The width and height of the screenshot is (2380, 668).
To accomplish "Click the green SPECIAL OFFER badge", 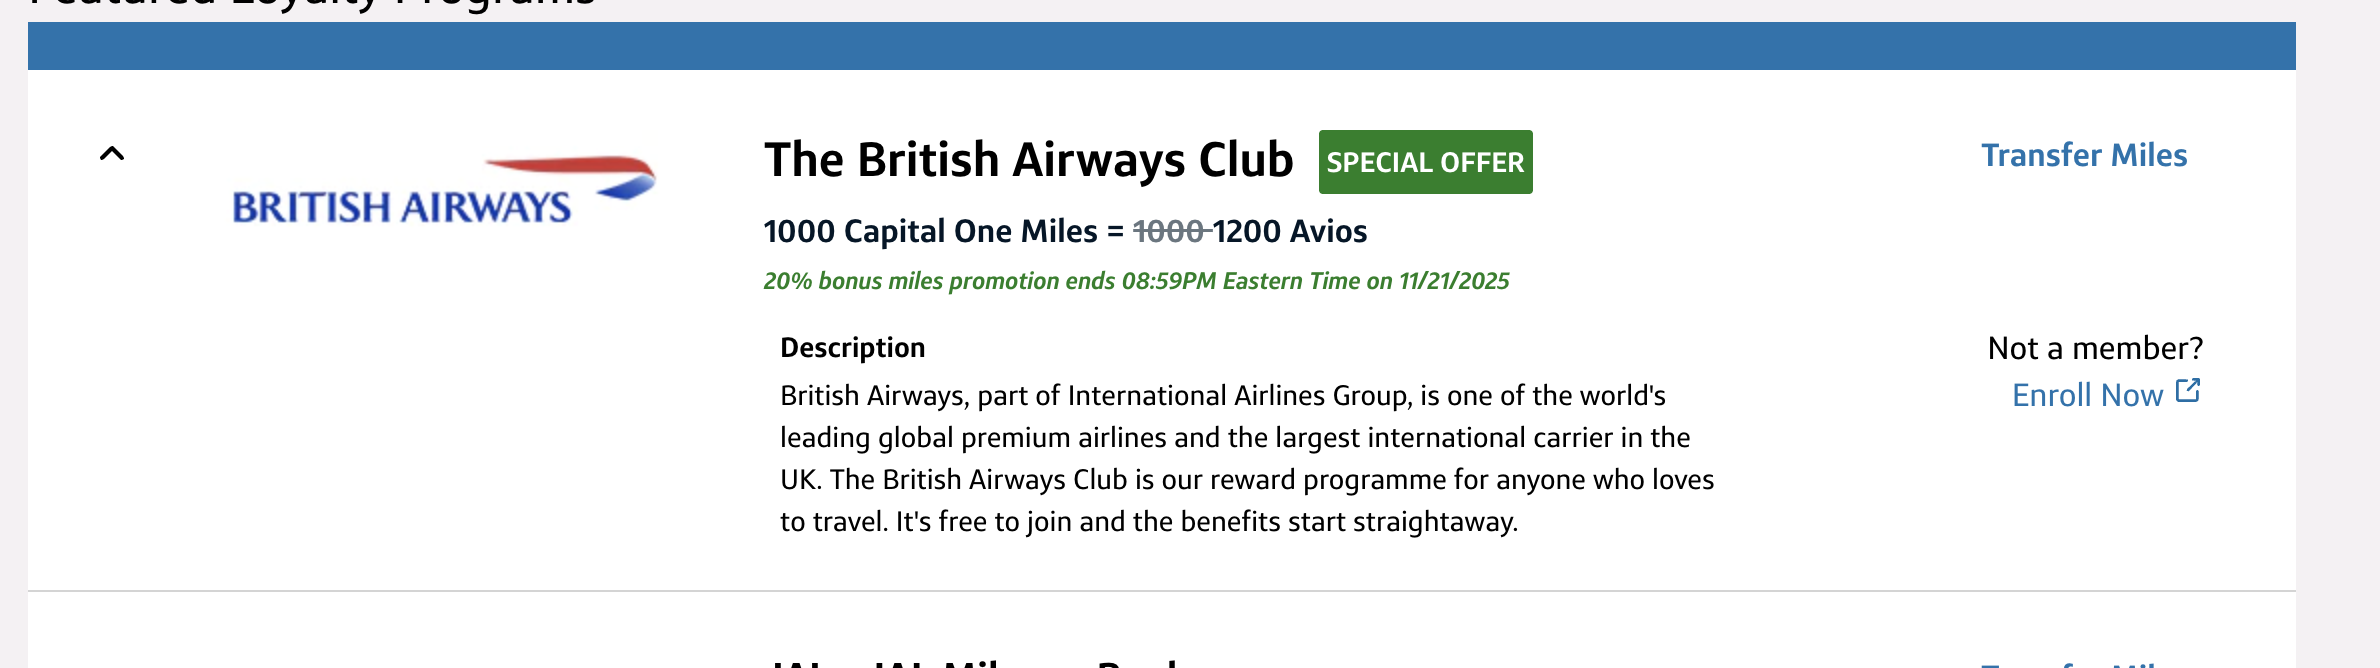I will [x=1424, y=161].
